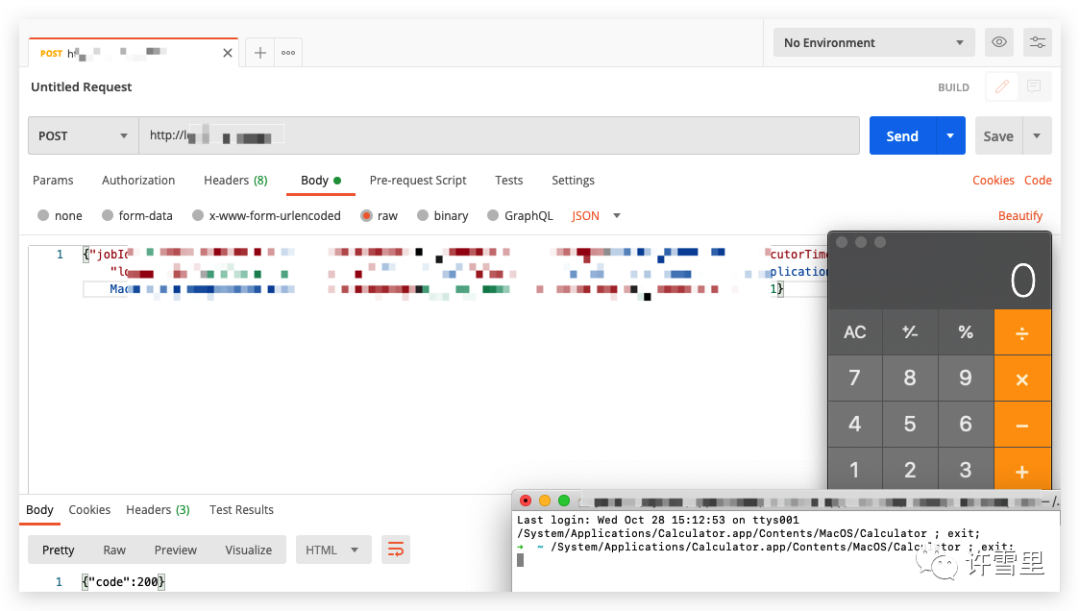Close the POST request tab
Viewport: 1080px width, 611px height.
pos(227,53)
